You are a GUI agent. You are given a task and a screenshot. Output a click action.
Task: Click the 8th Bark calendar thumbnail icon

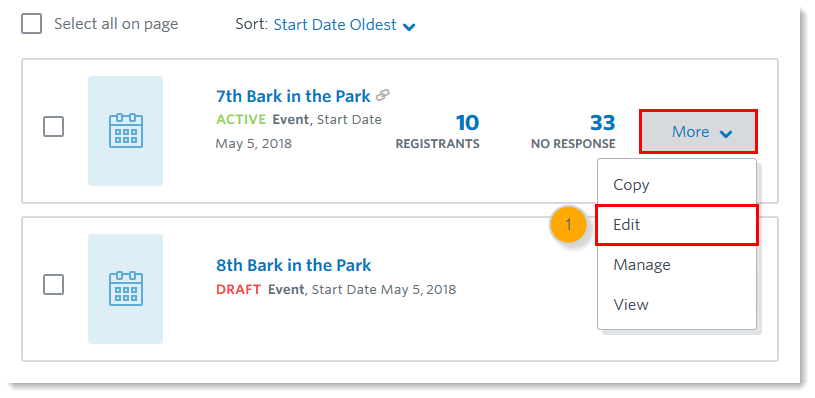pos(125,288)
